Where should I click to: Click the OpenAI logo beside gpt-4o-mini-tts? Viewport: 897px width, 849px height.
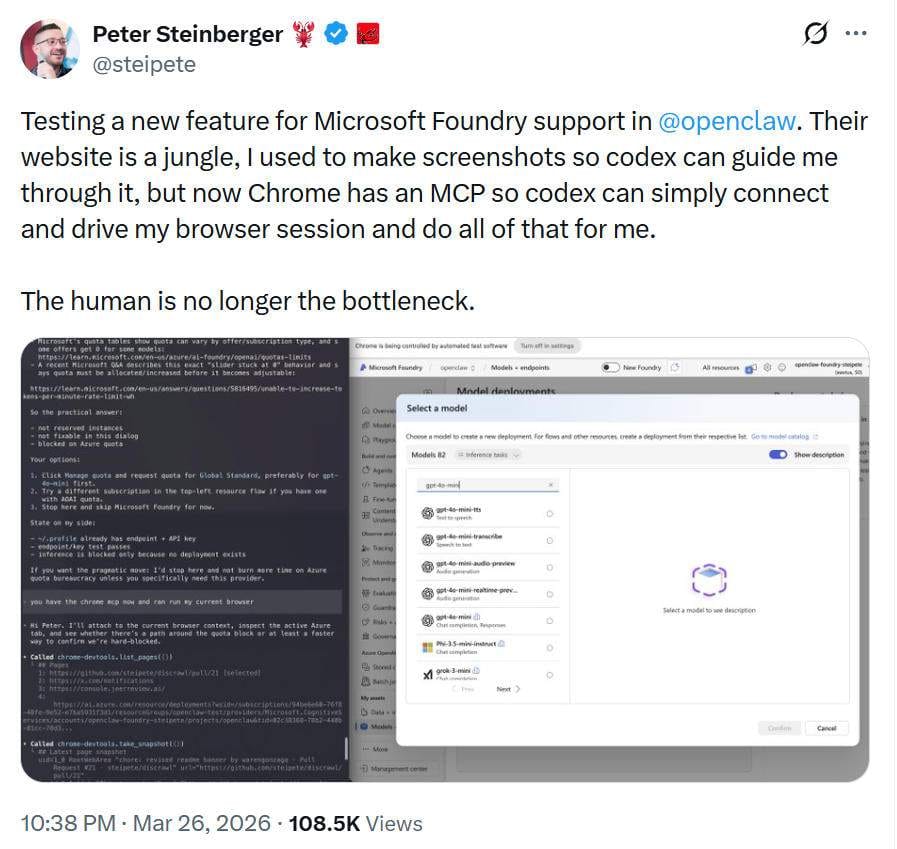tap(427, 513)
